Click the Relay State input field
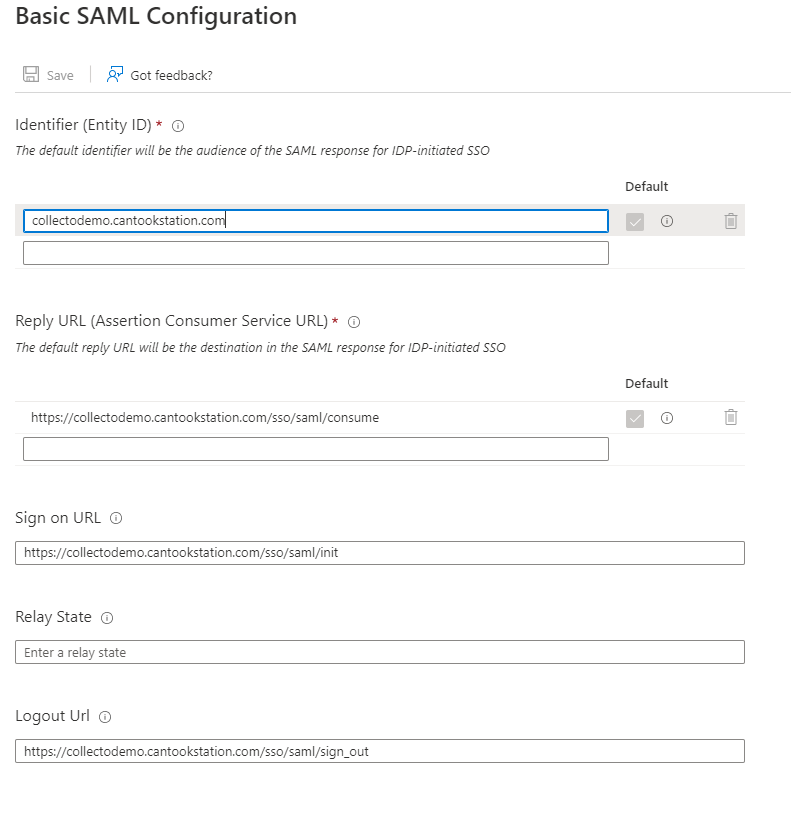Screen dimensions: 791x827 [380, 652]
